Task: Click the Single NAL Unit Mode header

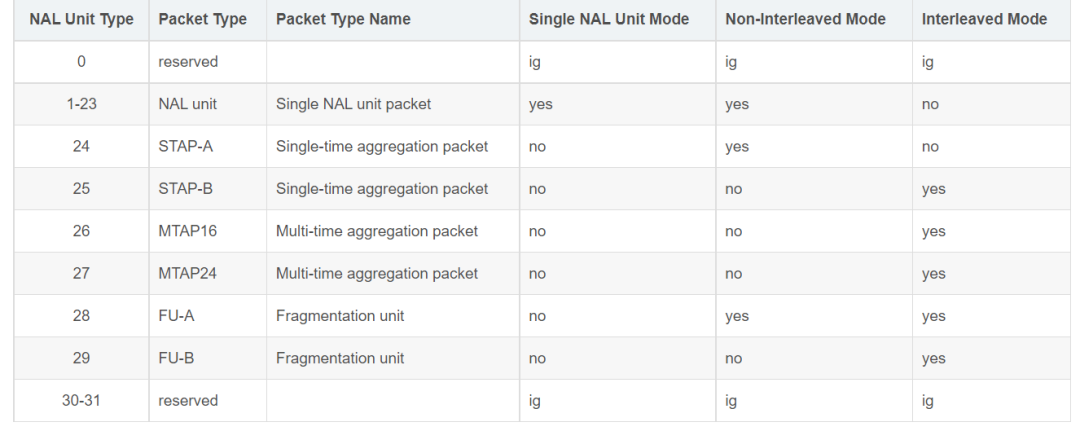Action: 608,20
